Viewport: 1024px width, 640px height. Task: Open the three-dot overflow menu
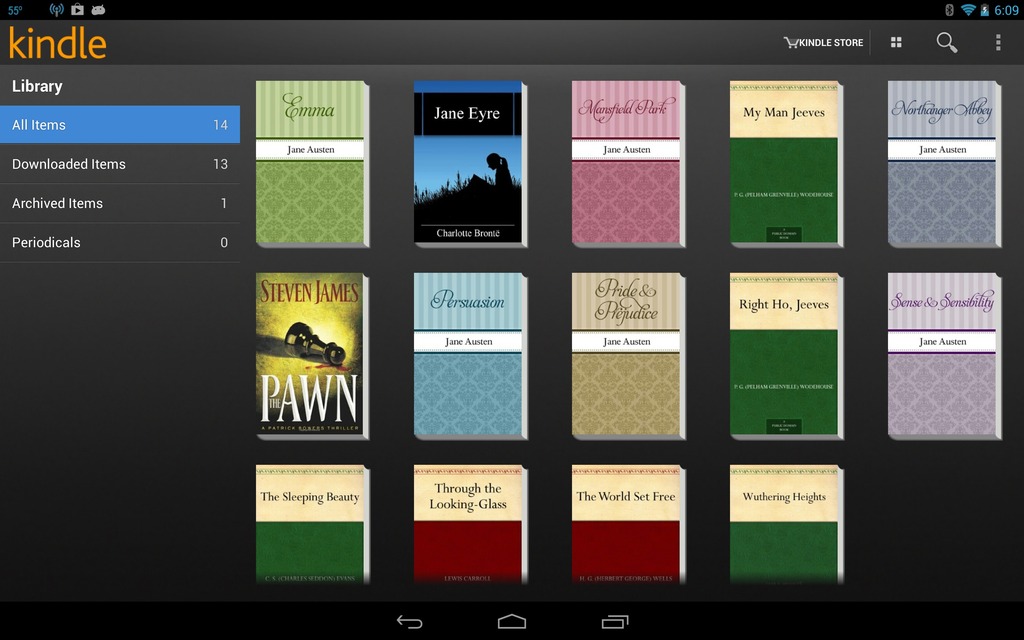tap(997, 43)
